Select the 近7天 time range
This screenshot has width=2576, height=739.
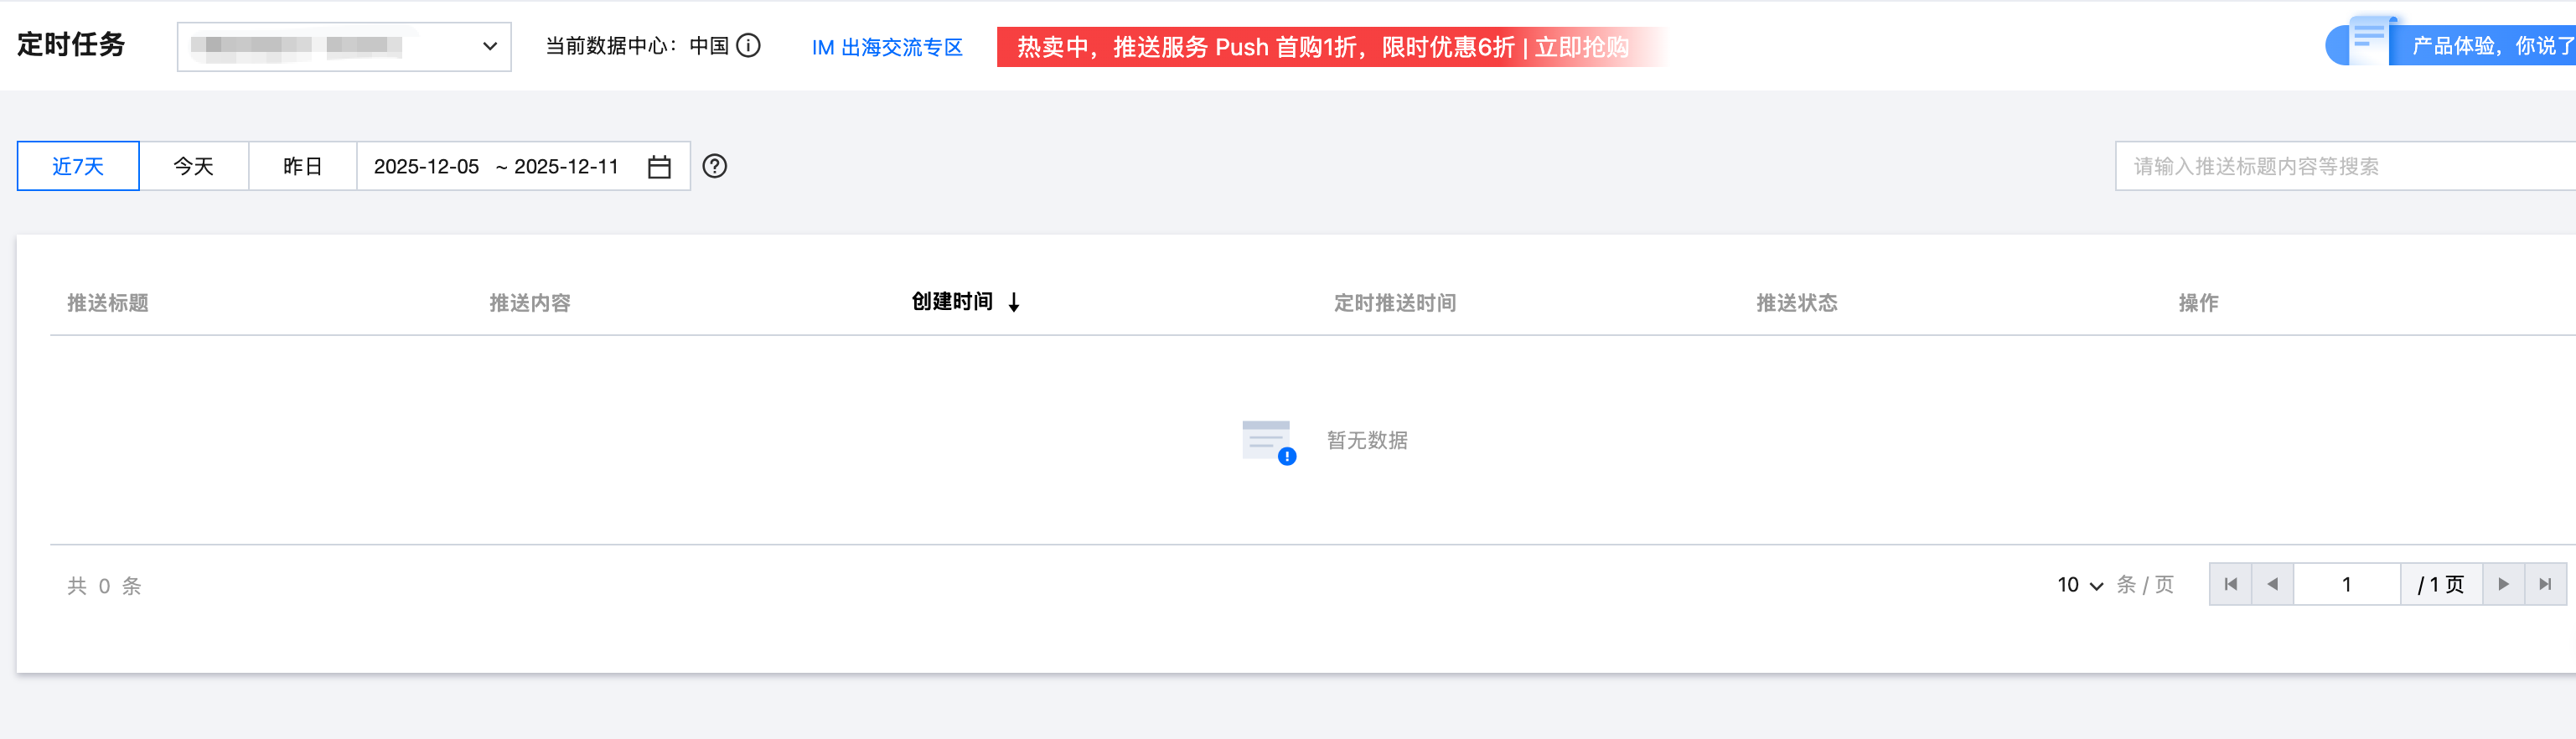[78, 166]
